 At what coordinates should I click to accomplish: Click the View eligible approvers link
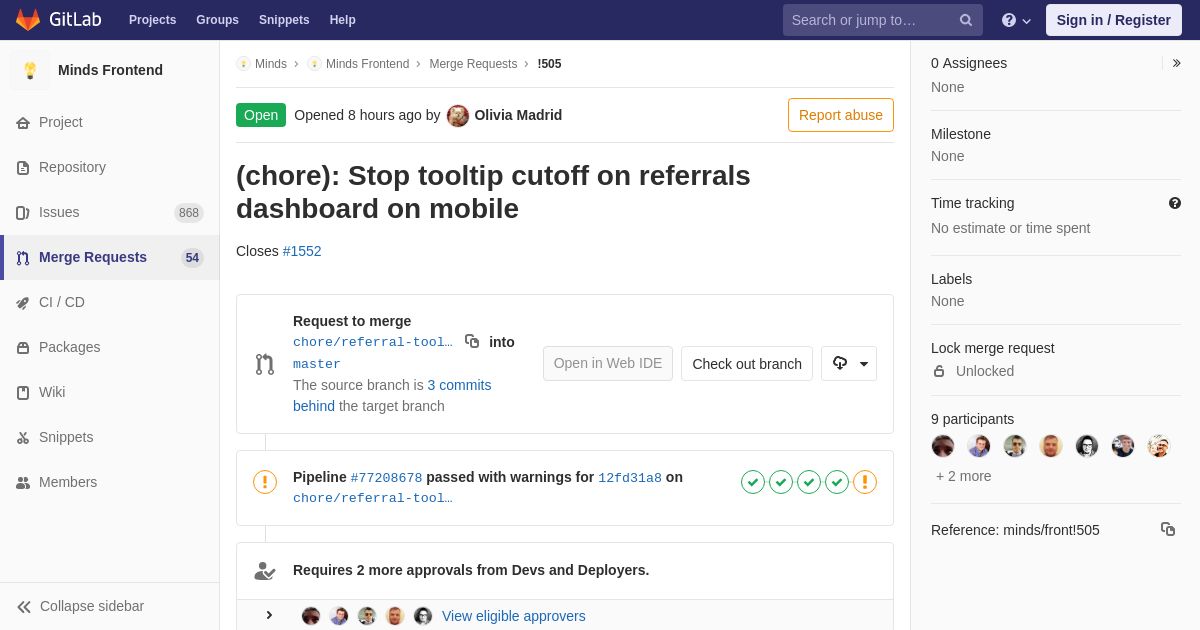(x=514, y=616)
